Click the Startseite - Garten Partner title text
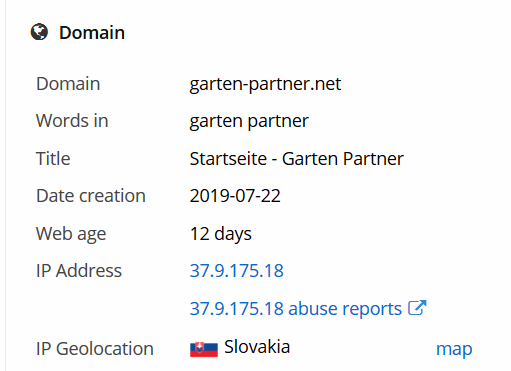 click(x=296, y=159)
